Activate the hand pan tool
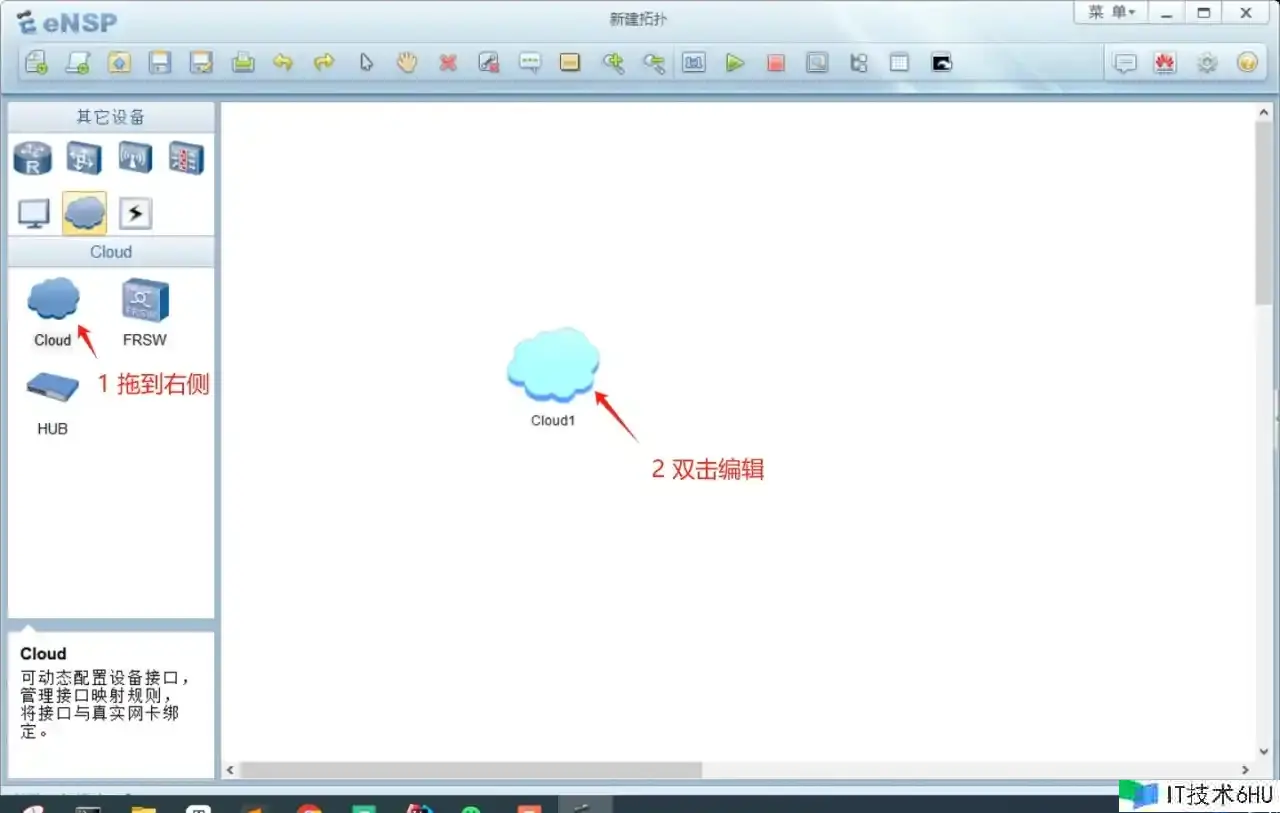 [x=406, y=63]
